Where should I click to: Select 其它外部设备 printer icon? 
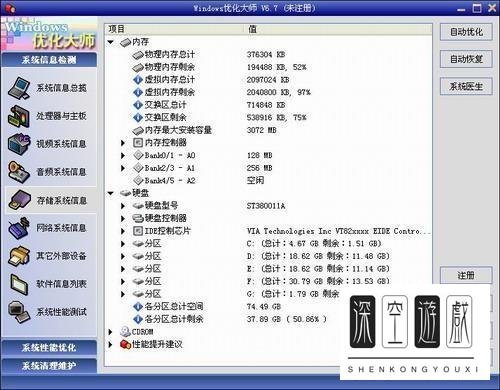(x=19, y=256)
